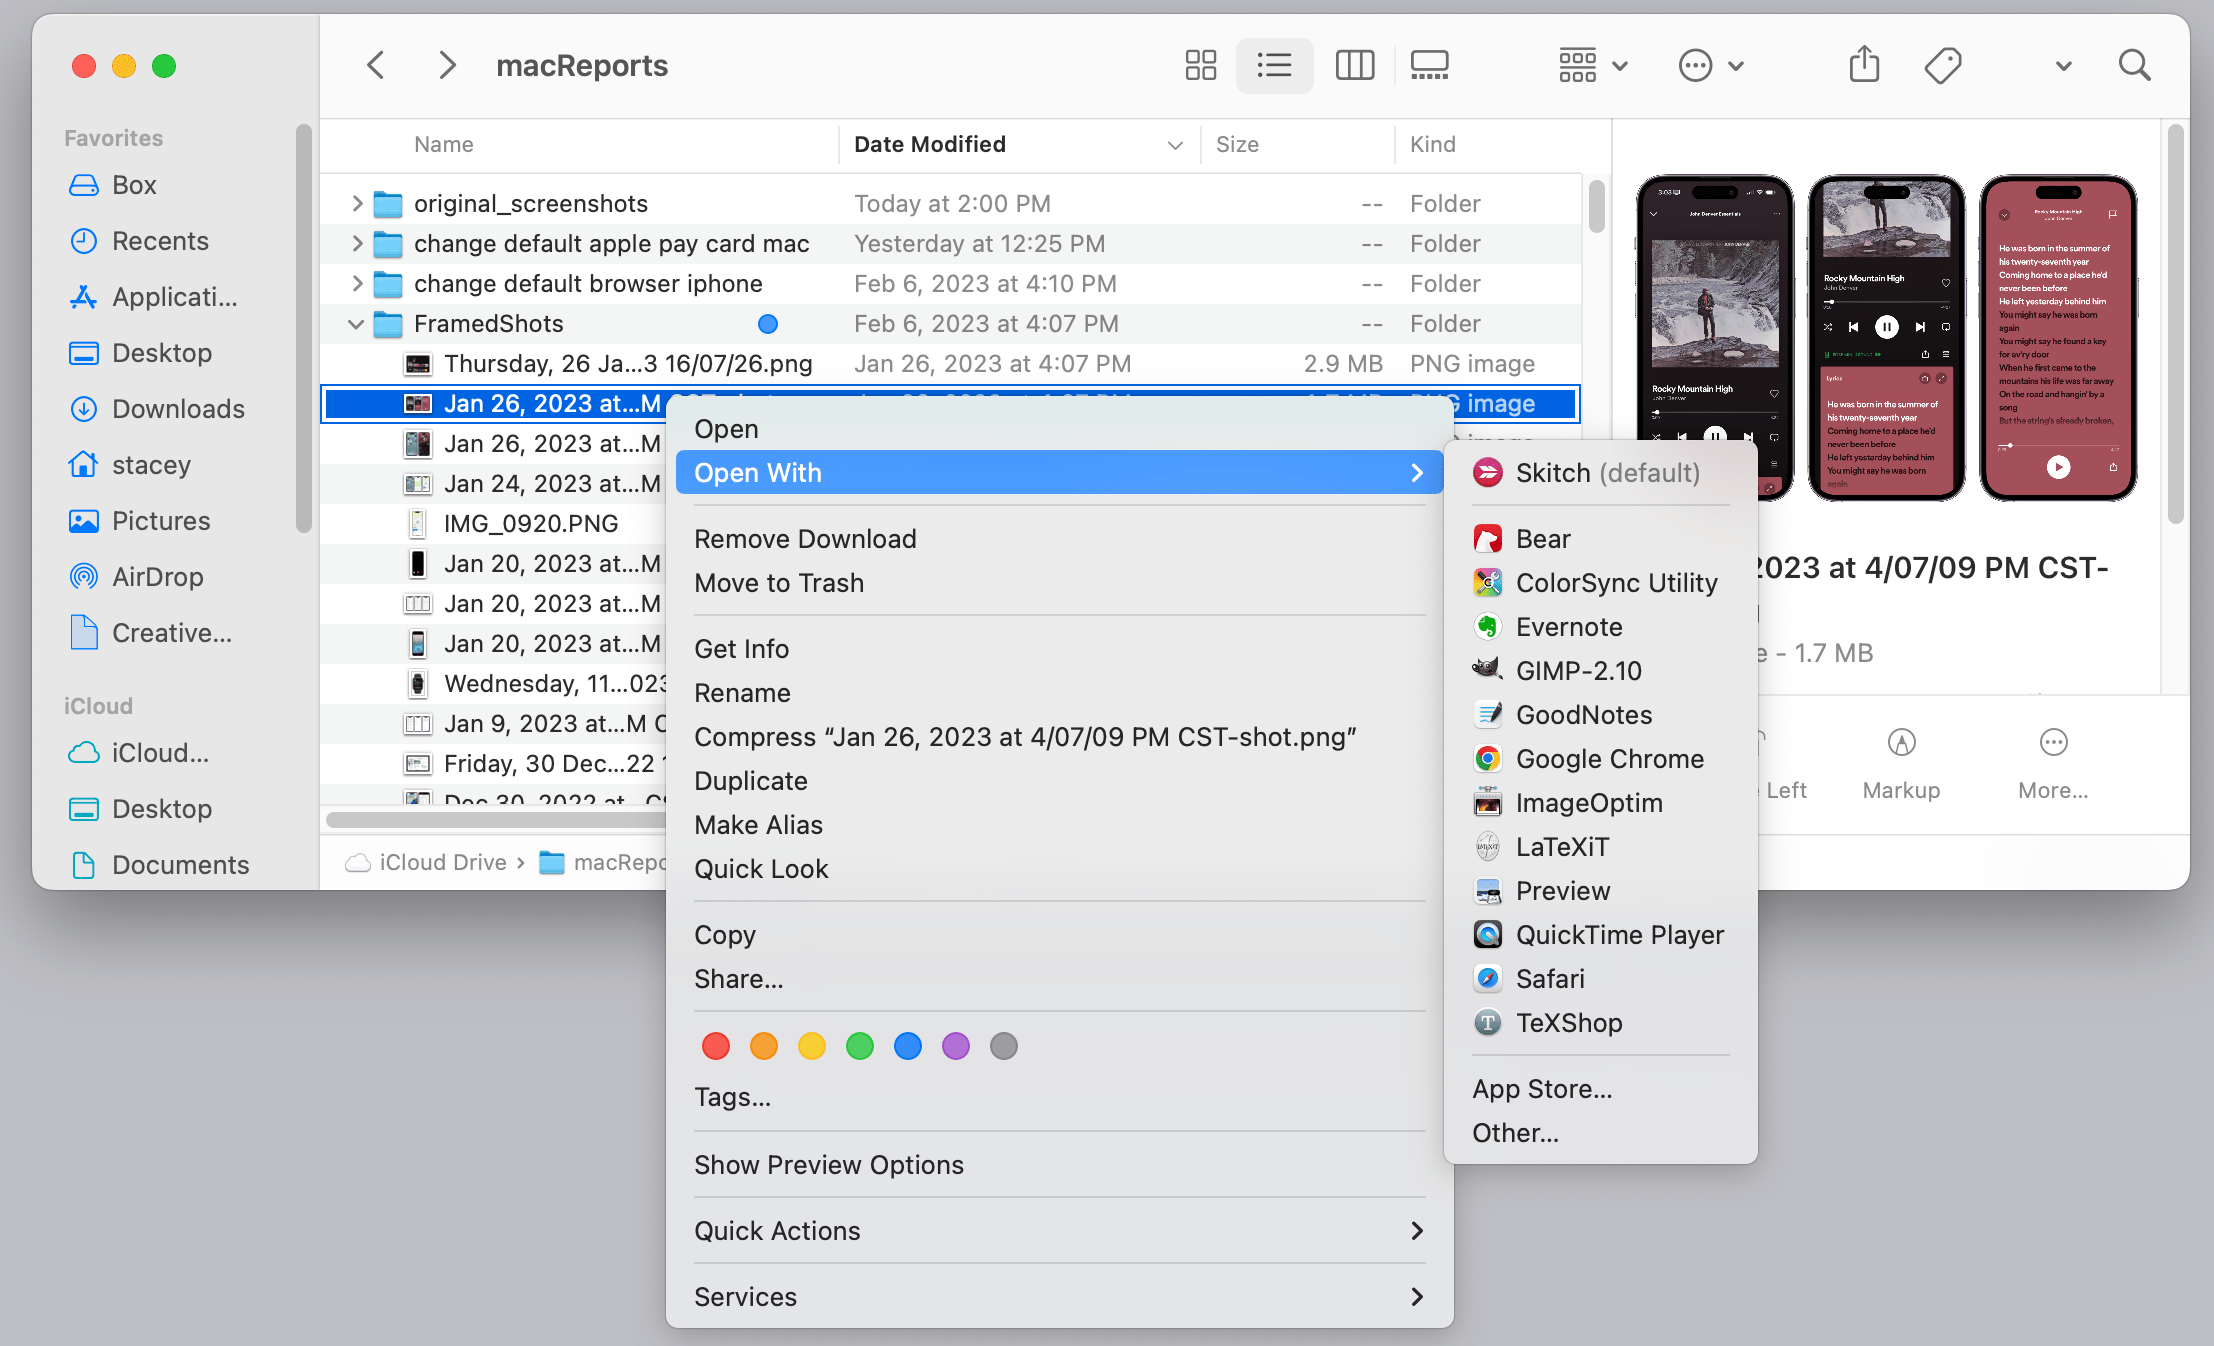Open with Google Chrome
Screen dimensions: 2214x1346
pos(1600,759)
